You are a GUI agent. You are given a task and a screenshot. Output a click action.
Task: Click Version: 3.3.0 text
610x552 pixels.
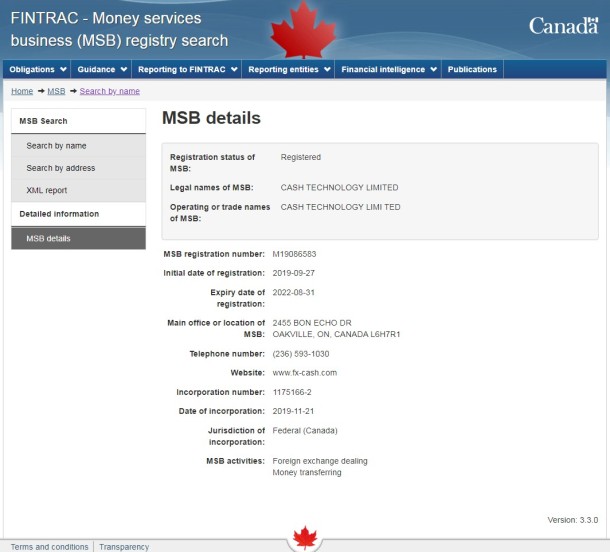(x=573, y=520)
